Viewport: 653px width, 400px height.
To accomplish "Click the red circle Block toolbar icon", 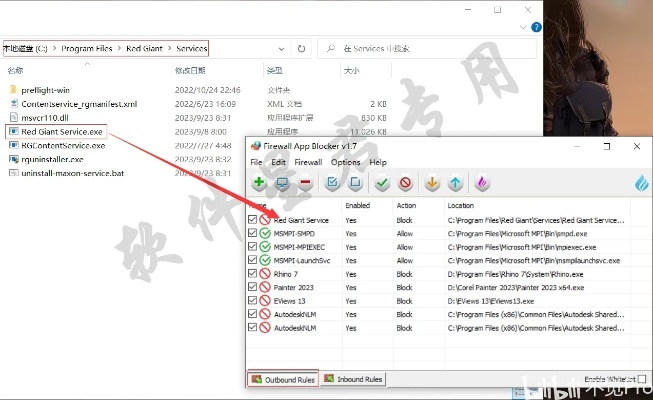I will coord(405,182).
